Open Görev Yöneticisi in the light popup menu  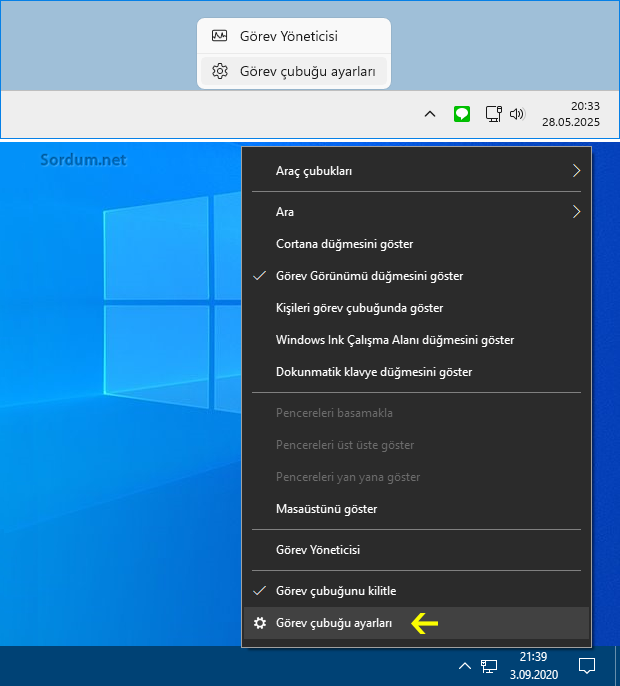point(294,36)
